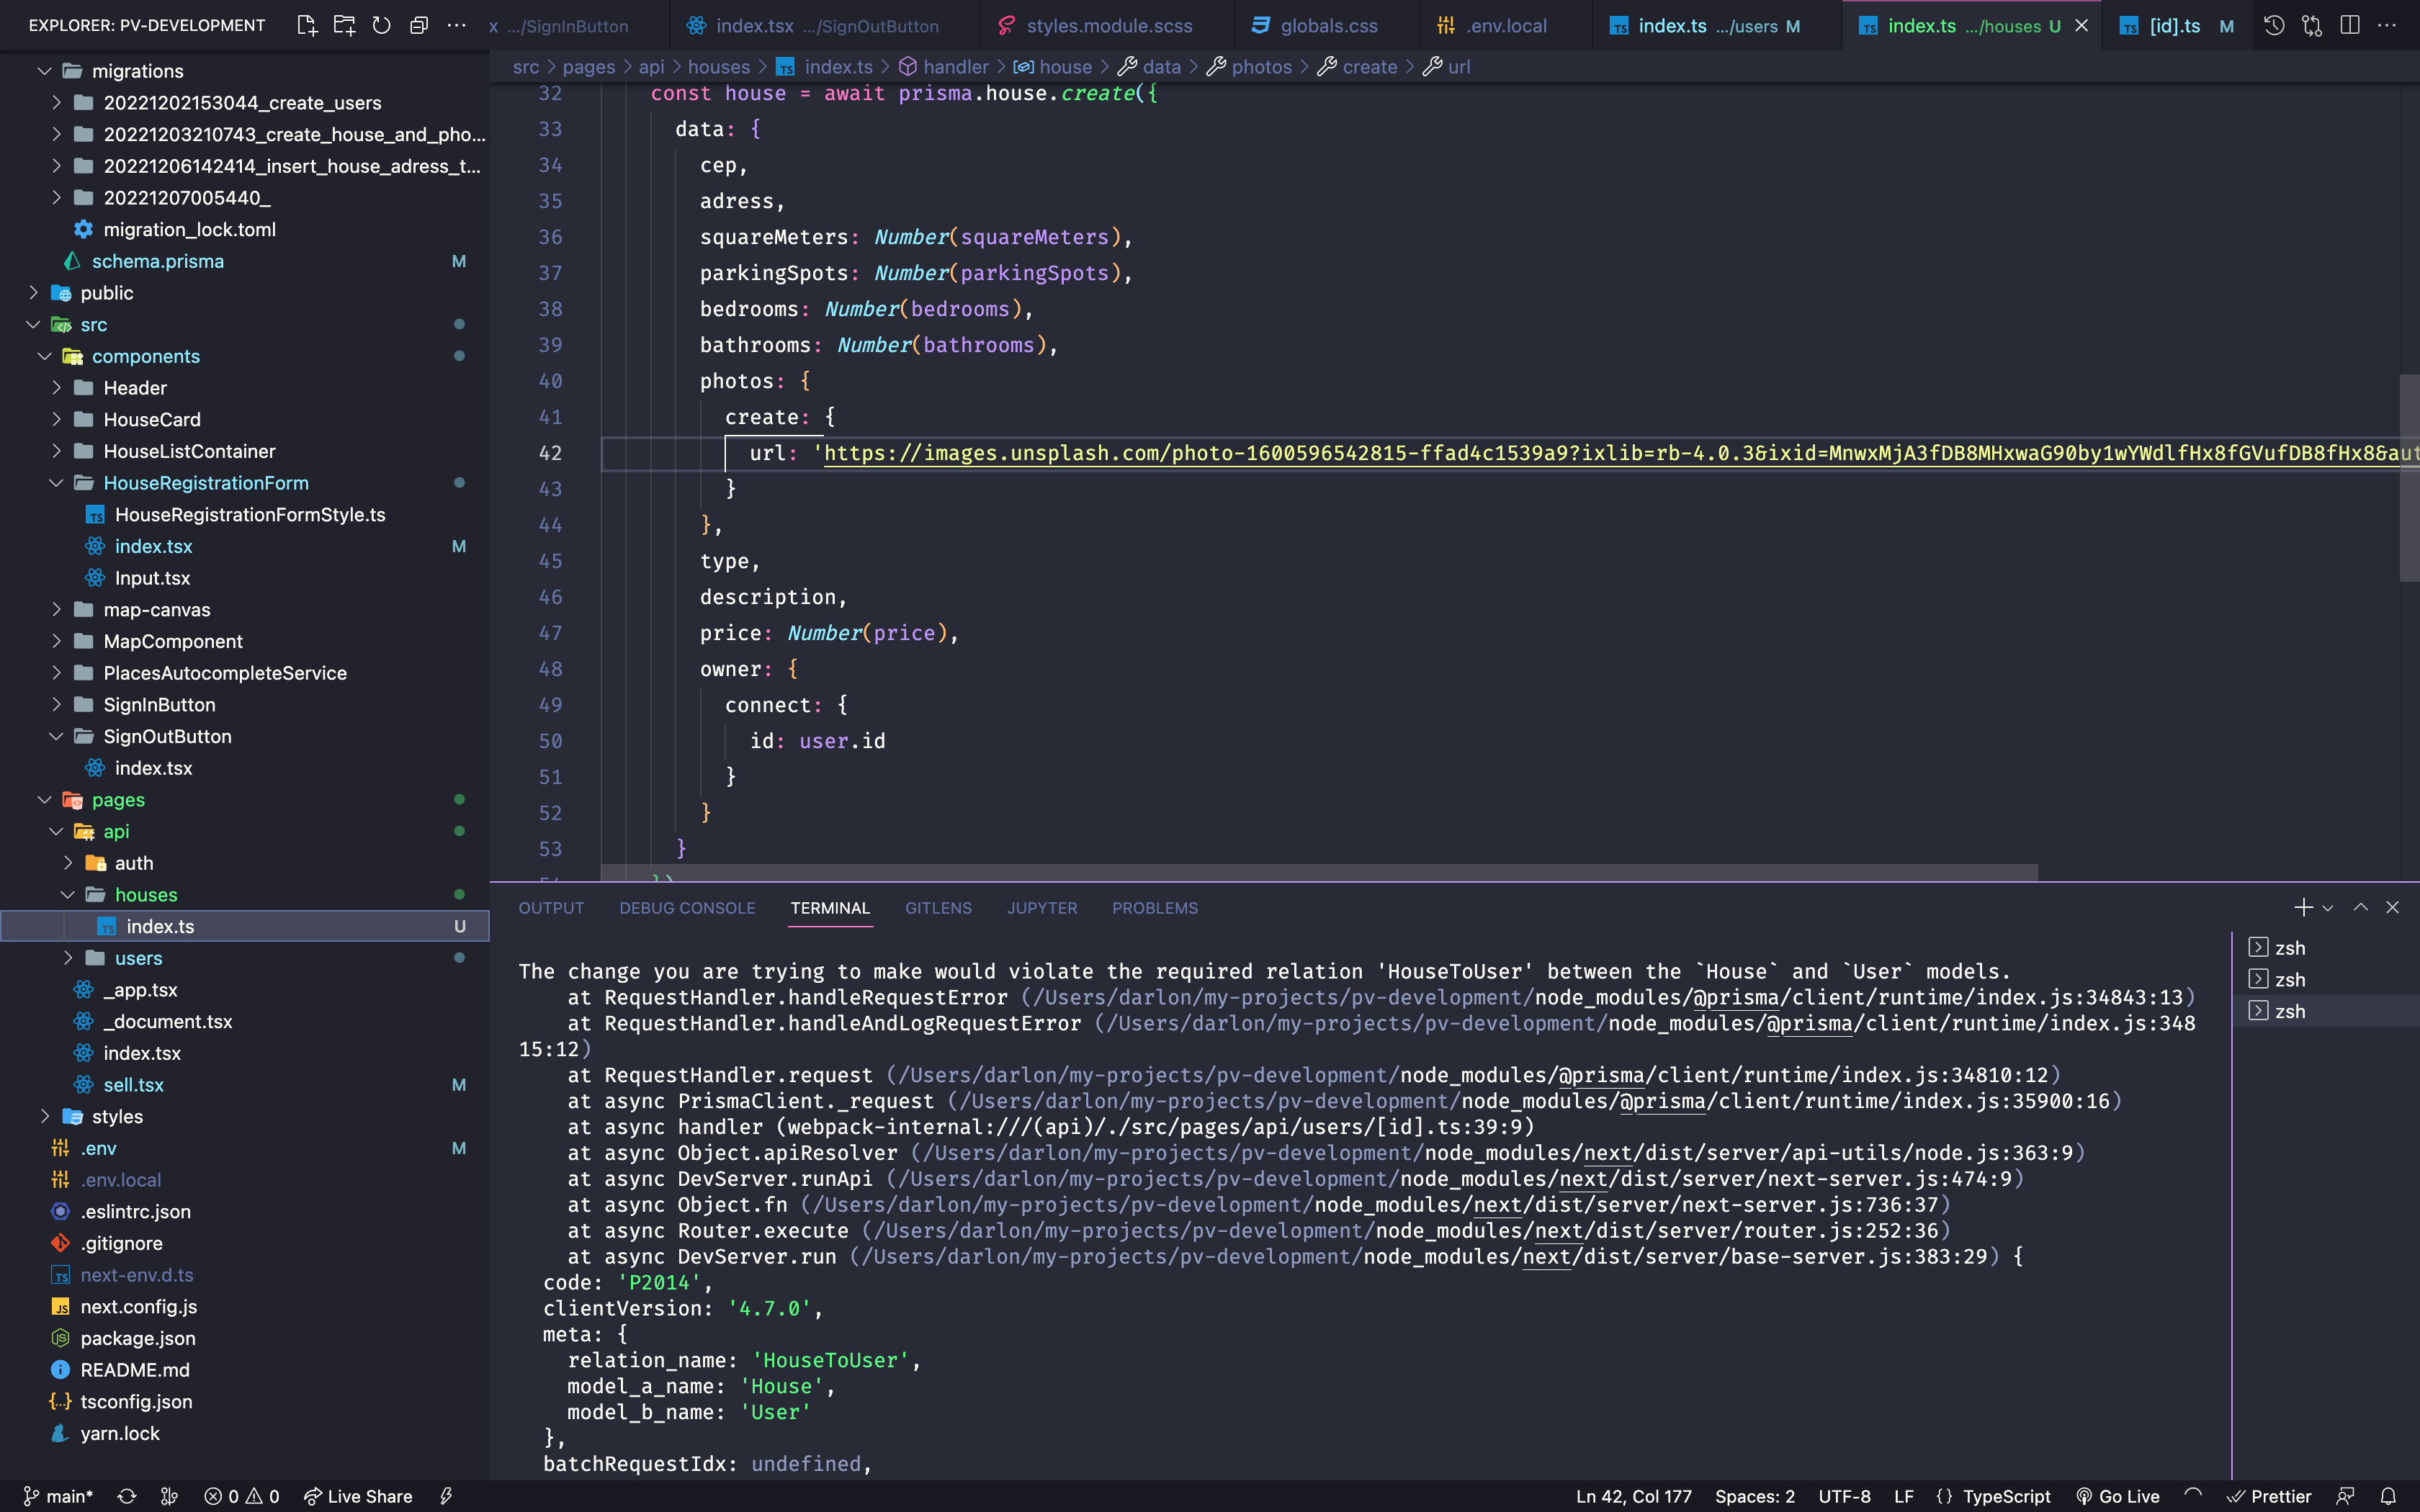Add a new terminal with plus icon

tap(2303, 907)
